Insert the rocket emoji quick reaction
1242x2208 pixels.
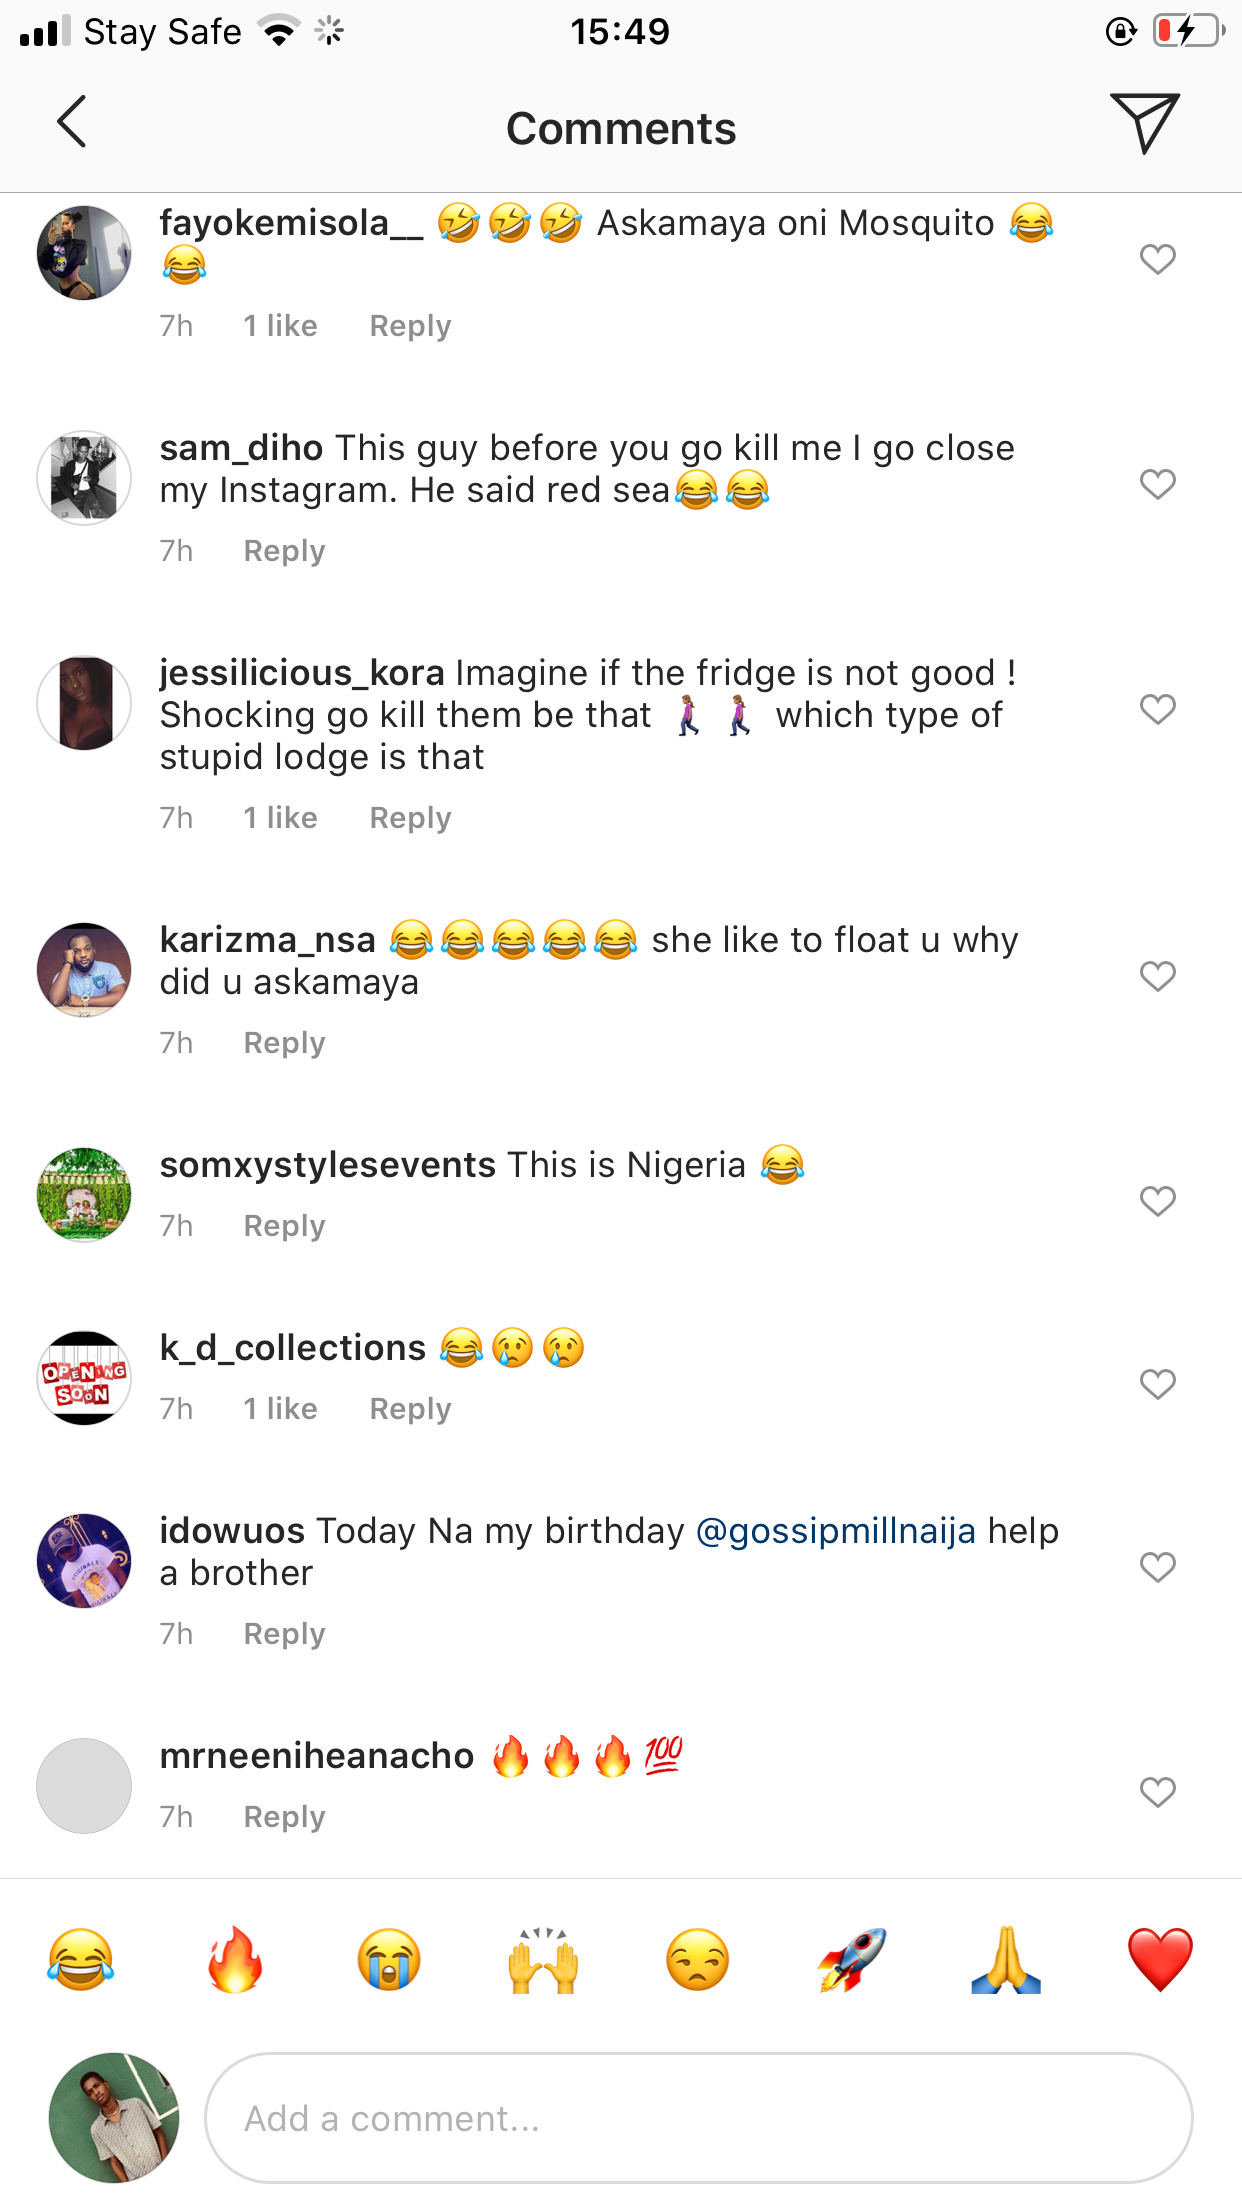pyautogui.click(x=852, y=1960)
